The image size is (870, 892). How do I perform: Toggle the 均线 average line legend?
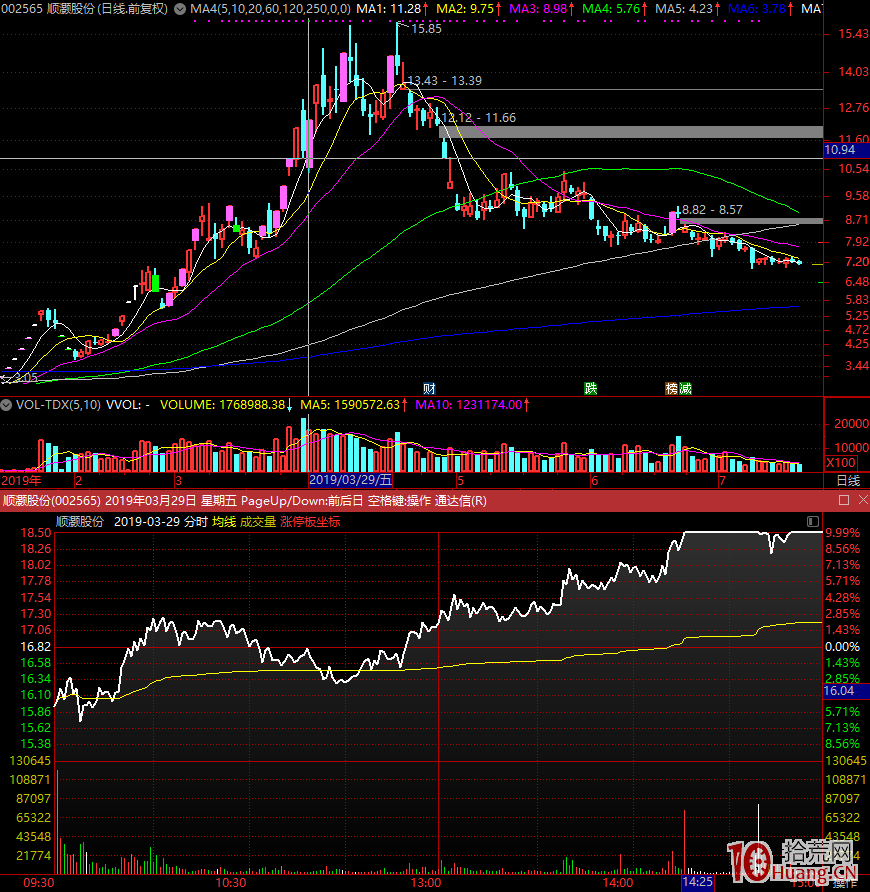pyautogui.click(x=224, y=522)
